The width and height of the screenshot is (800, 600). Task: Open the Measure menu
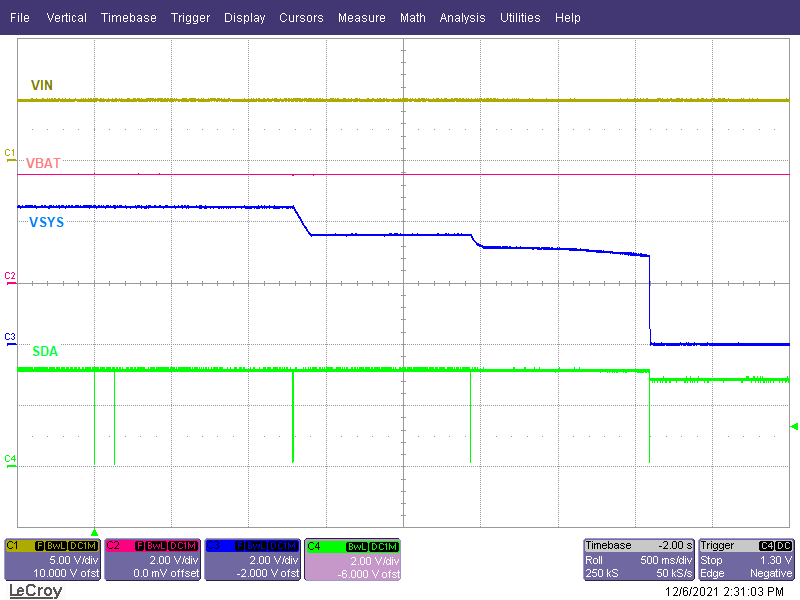point(361,17)
